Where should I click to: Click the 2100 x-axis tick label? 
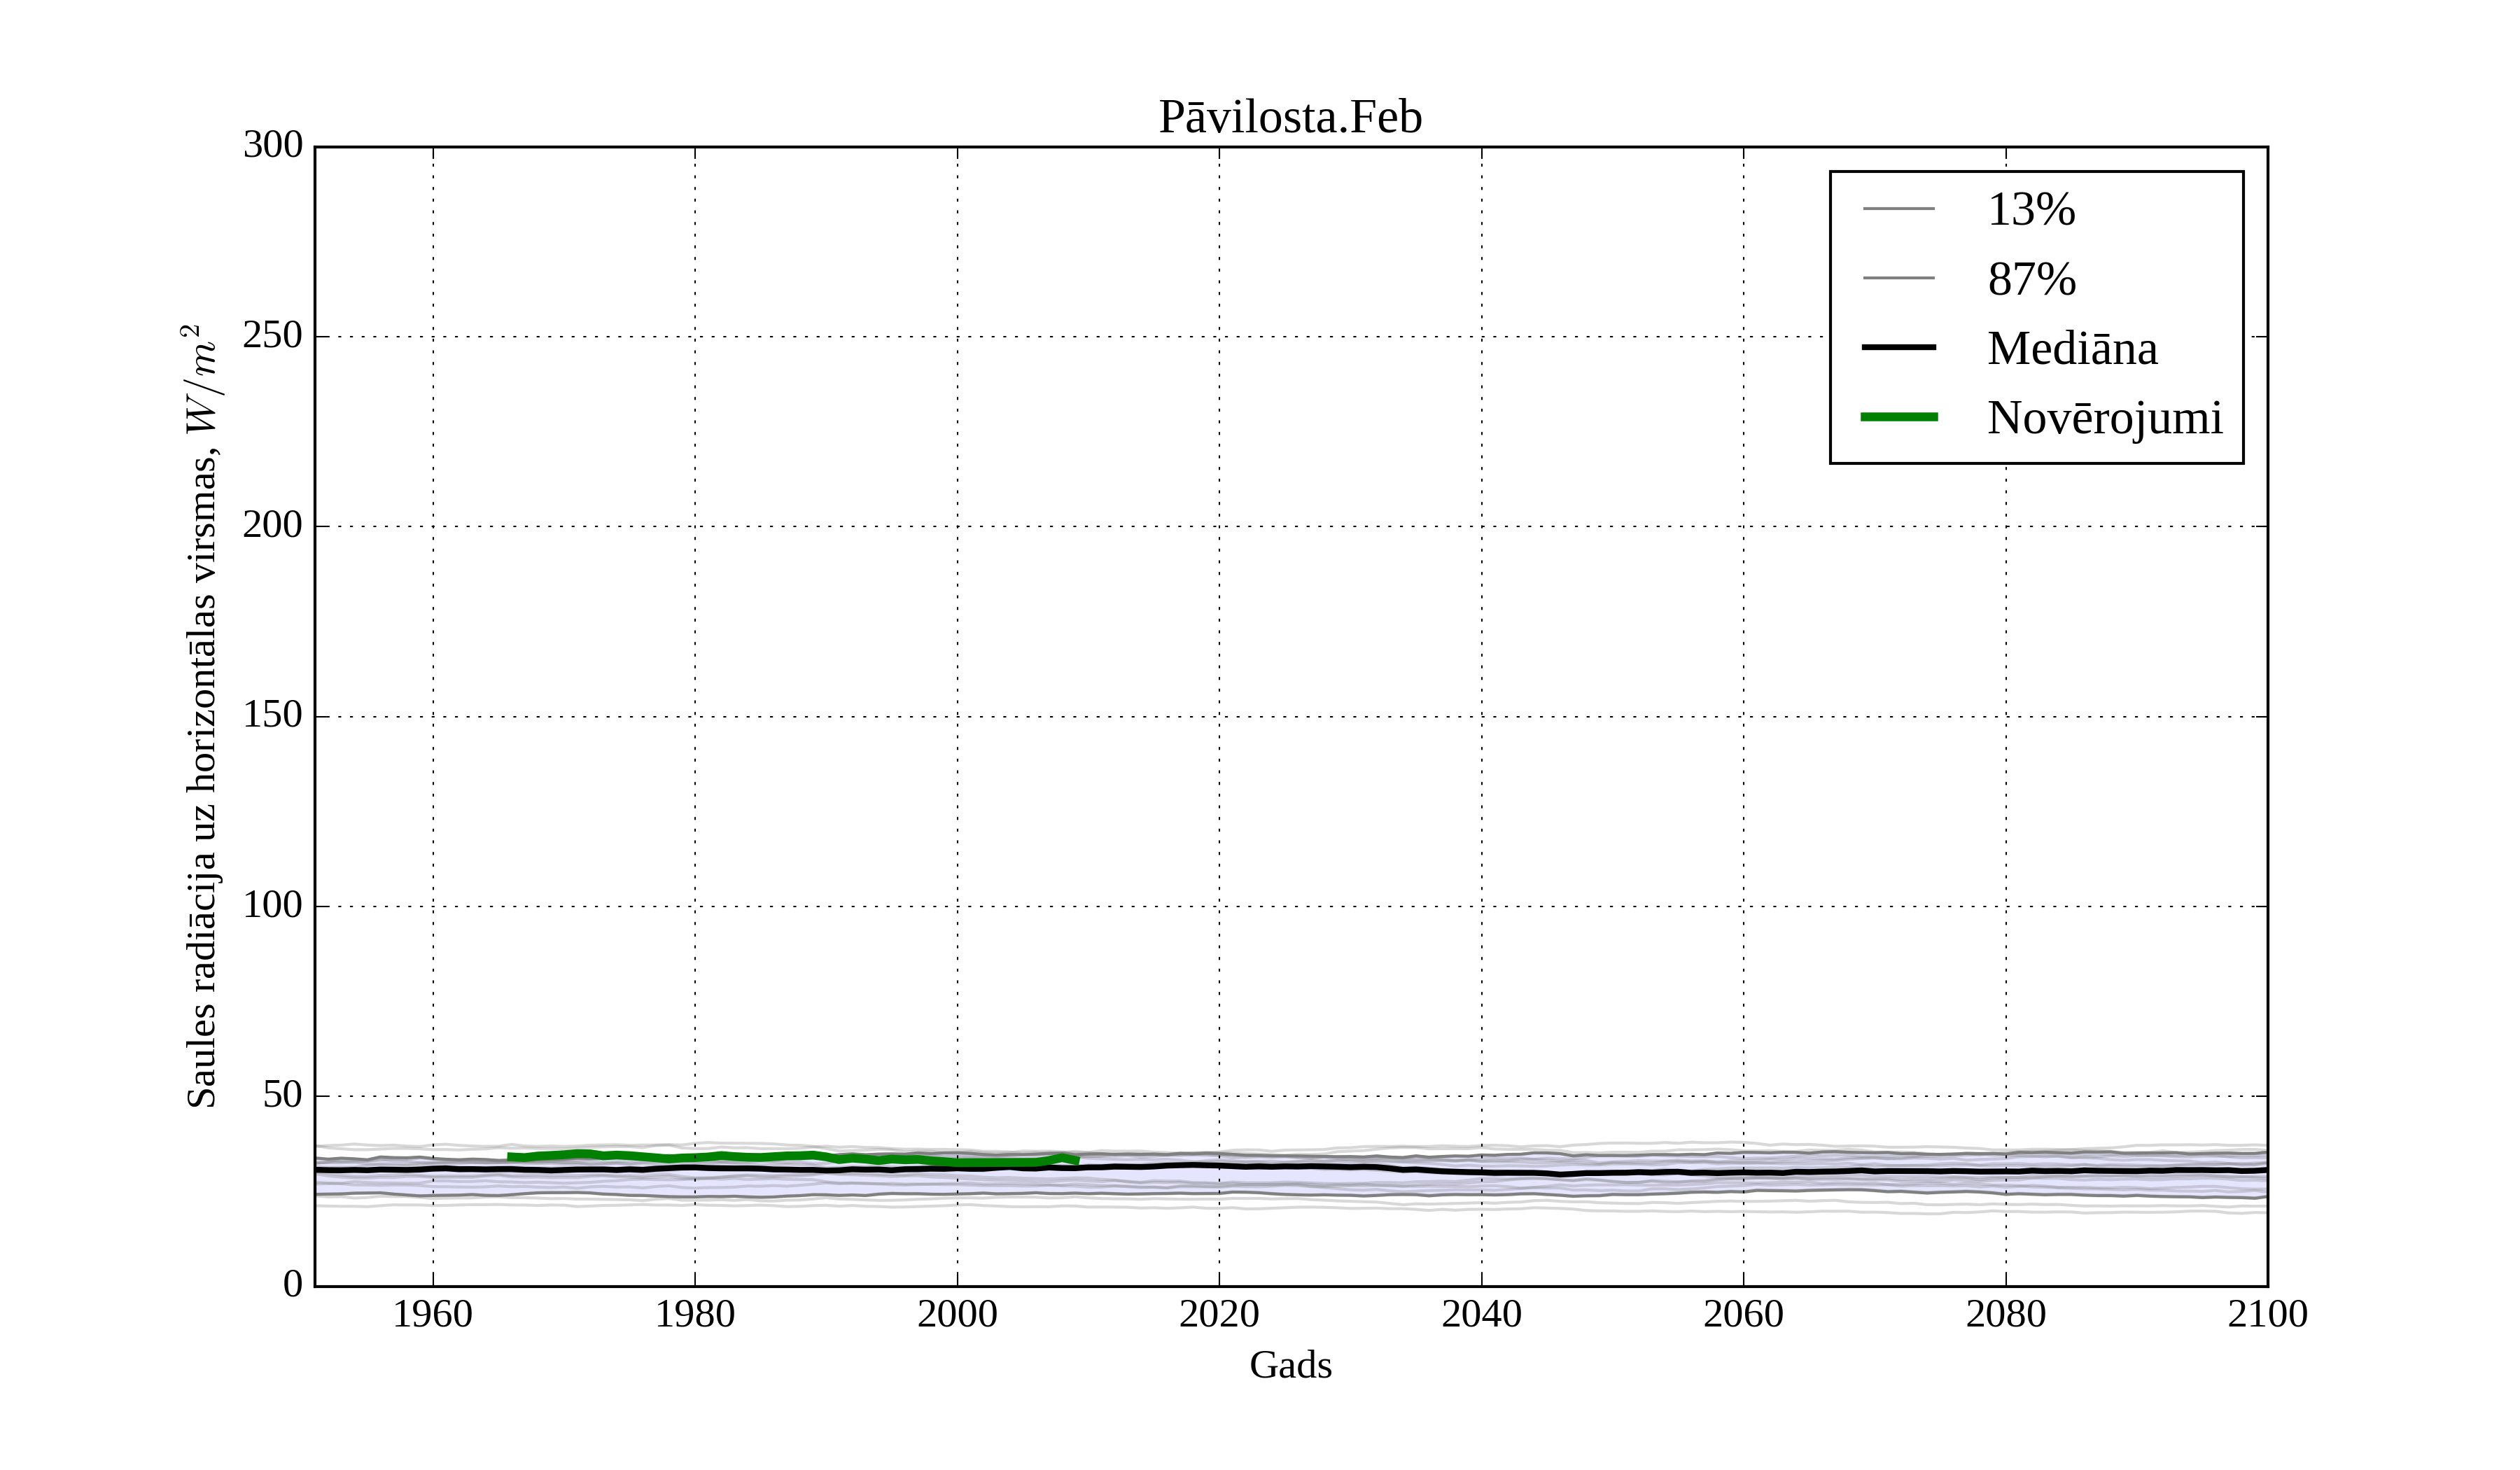2267,1315
